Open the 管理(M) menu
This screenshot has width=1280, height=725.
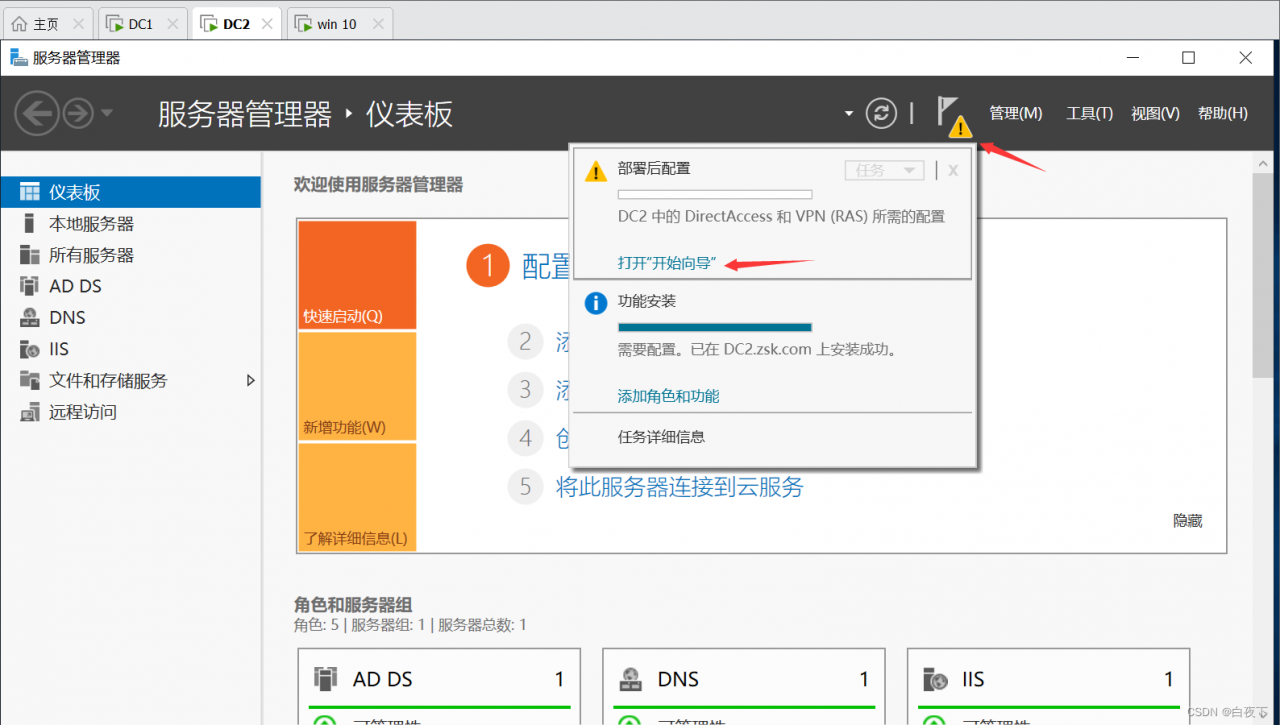[x=1016, y=113]
